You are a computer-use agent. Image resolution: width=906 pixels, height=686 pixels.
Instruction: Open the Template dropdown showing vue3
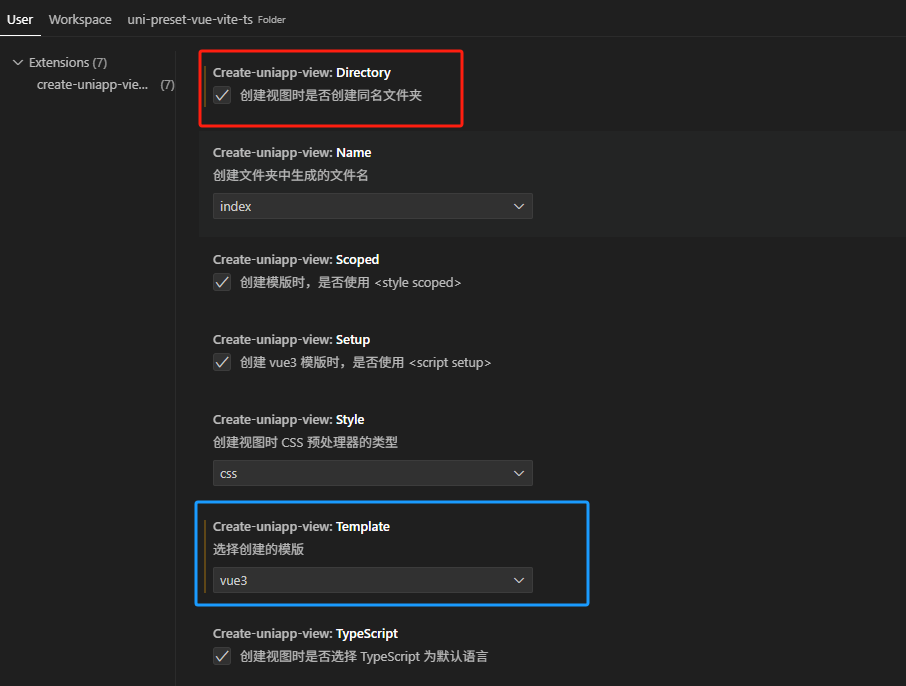373,580
